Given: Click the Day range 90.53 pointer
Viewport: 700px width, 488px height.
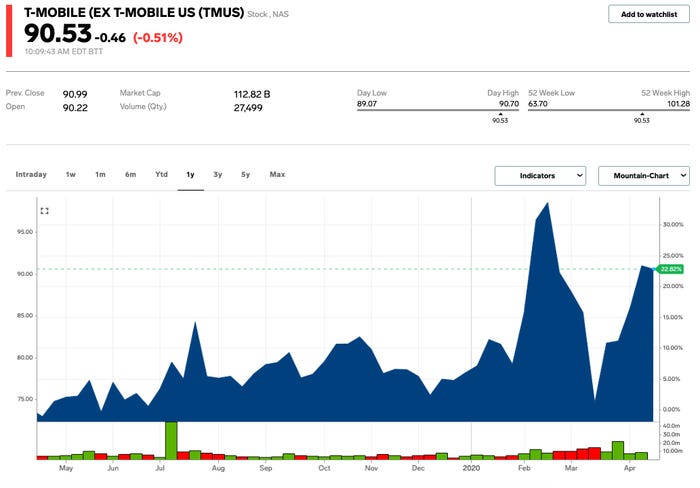Looking at the screenshot, I should (x=500, y=118).
